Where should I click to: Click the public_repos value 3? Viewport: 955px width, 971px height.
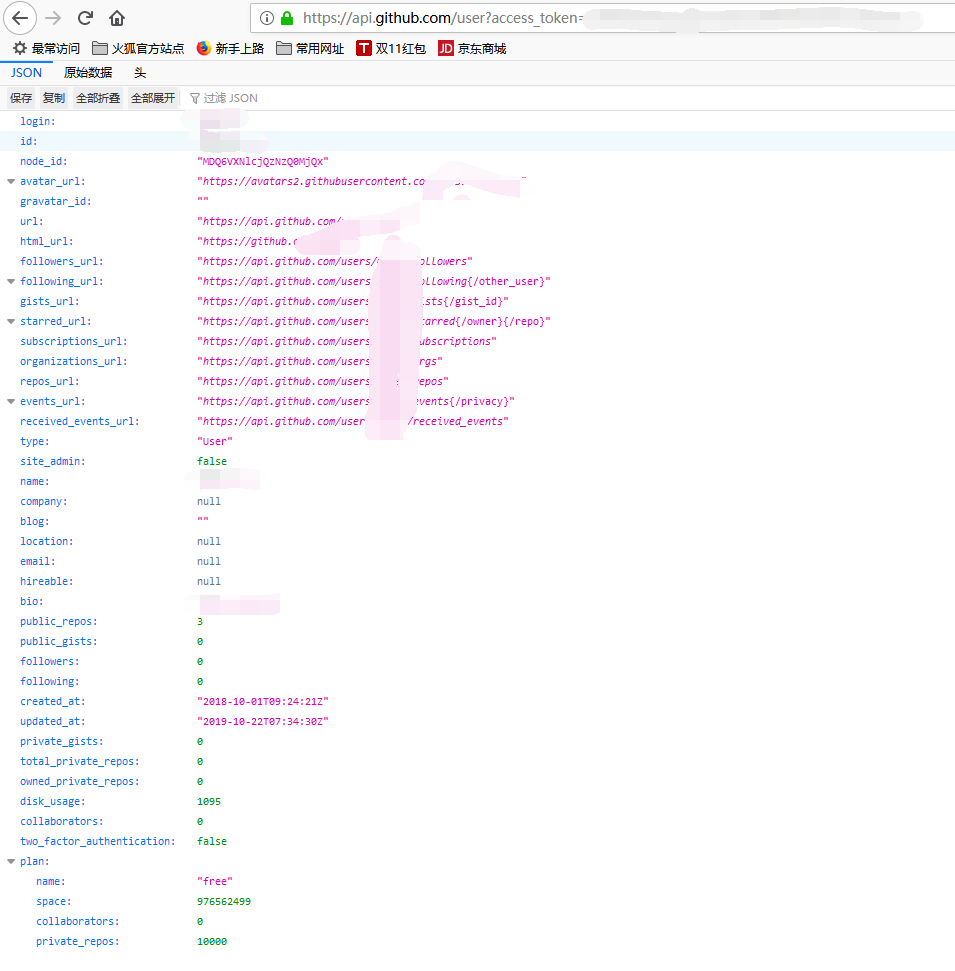point(199,621)
